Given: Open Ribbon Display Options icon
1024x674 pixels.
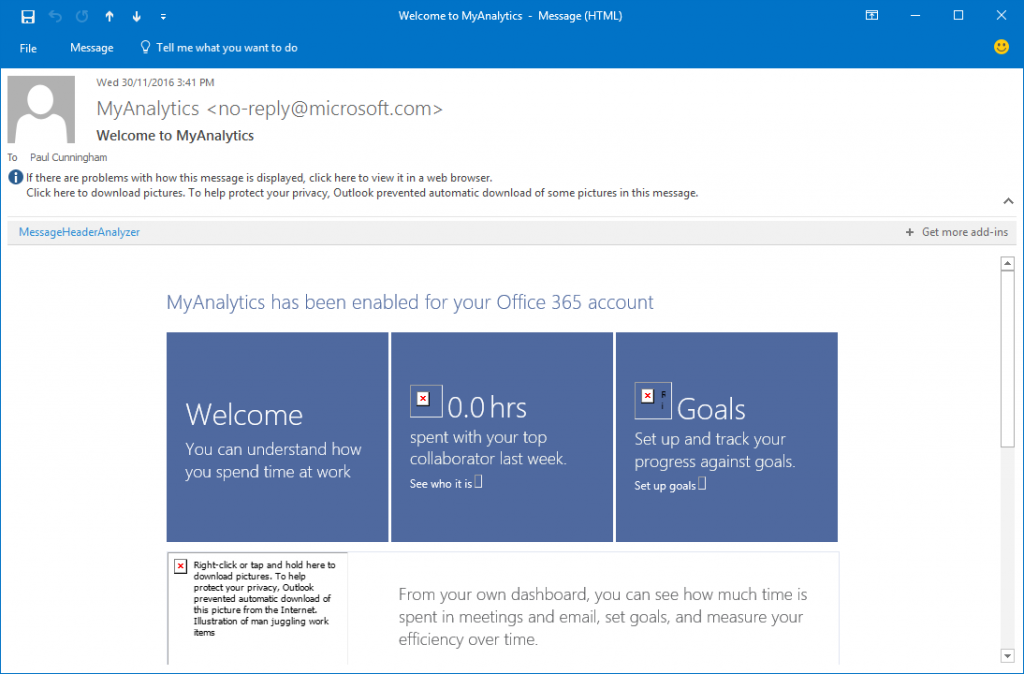Looking at the screenshot, I should [x=872, y=15].
